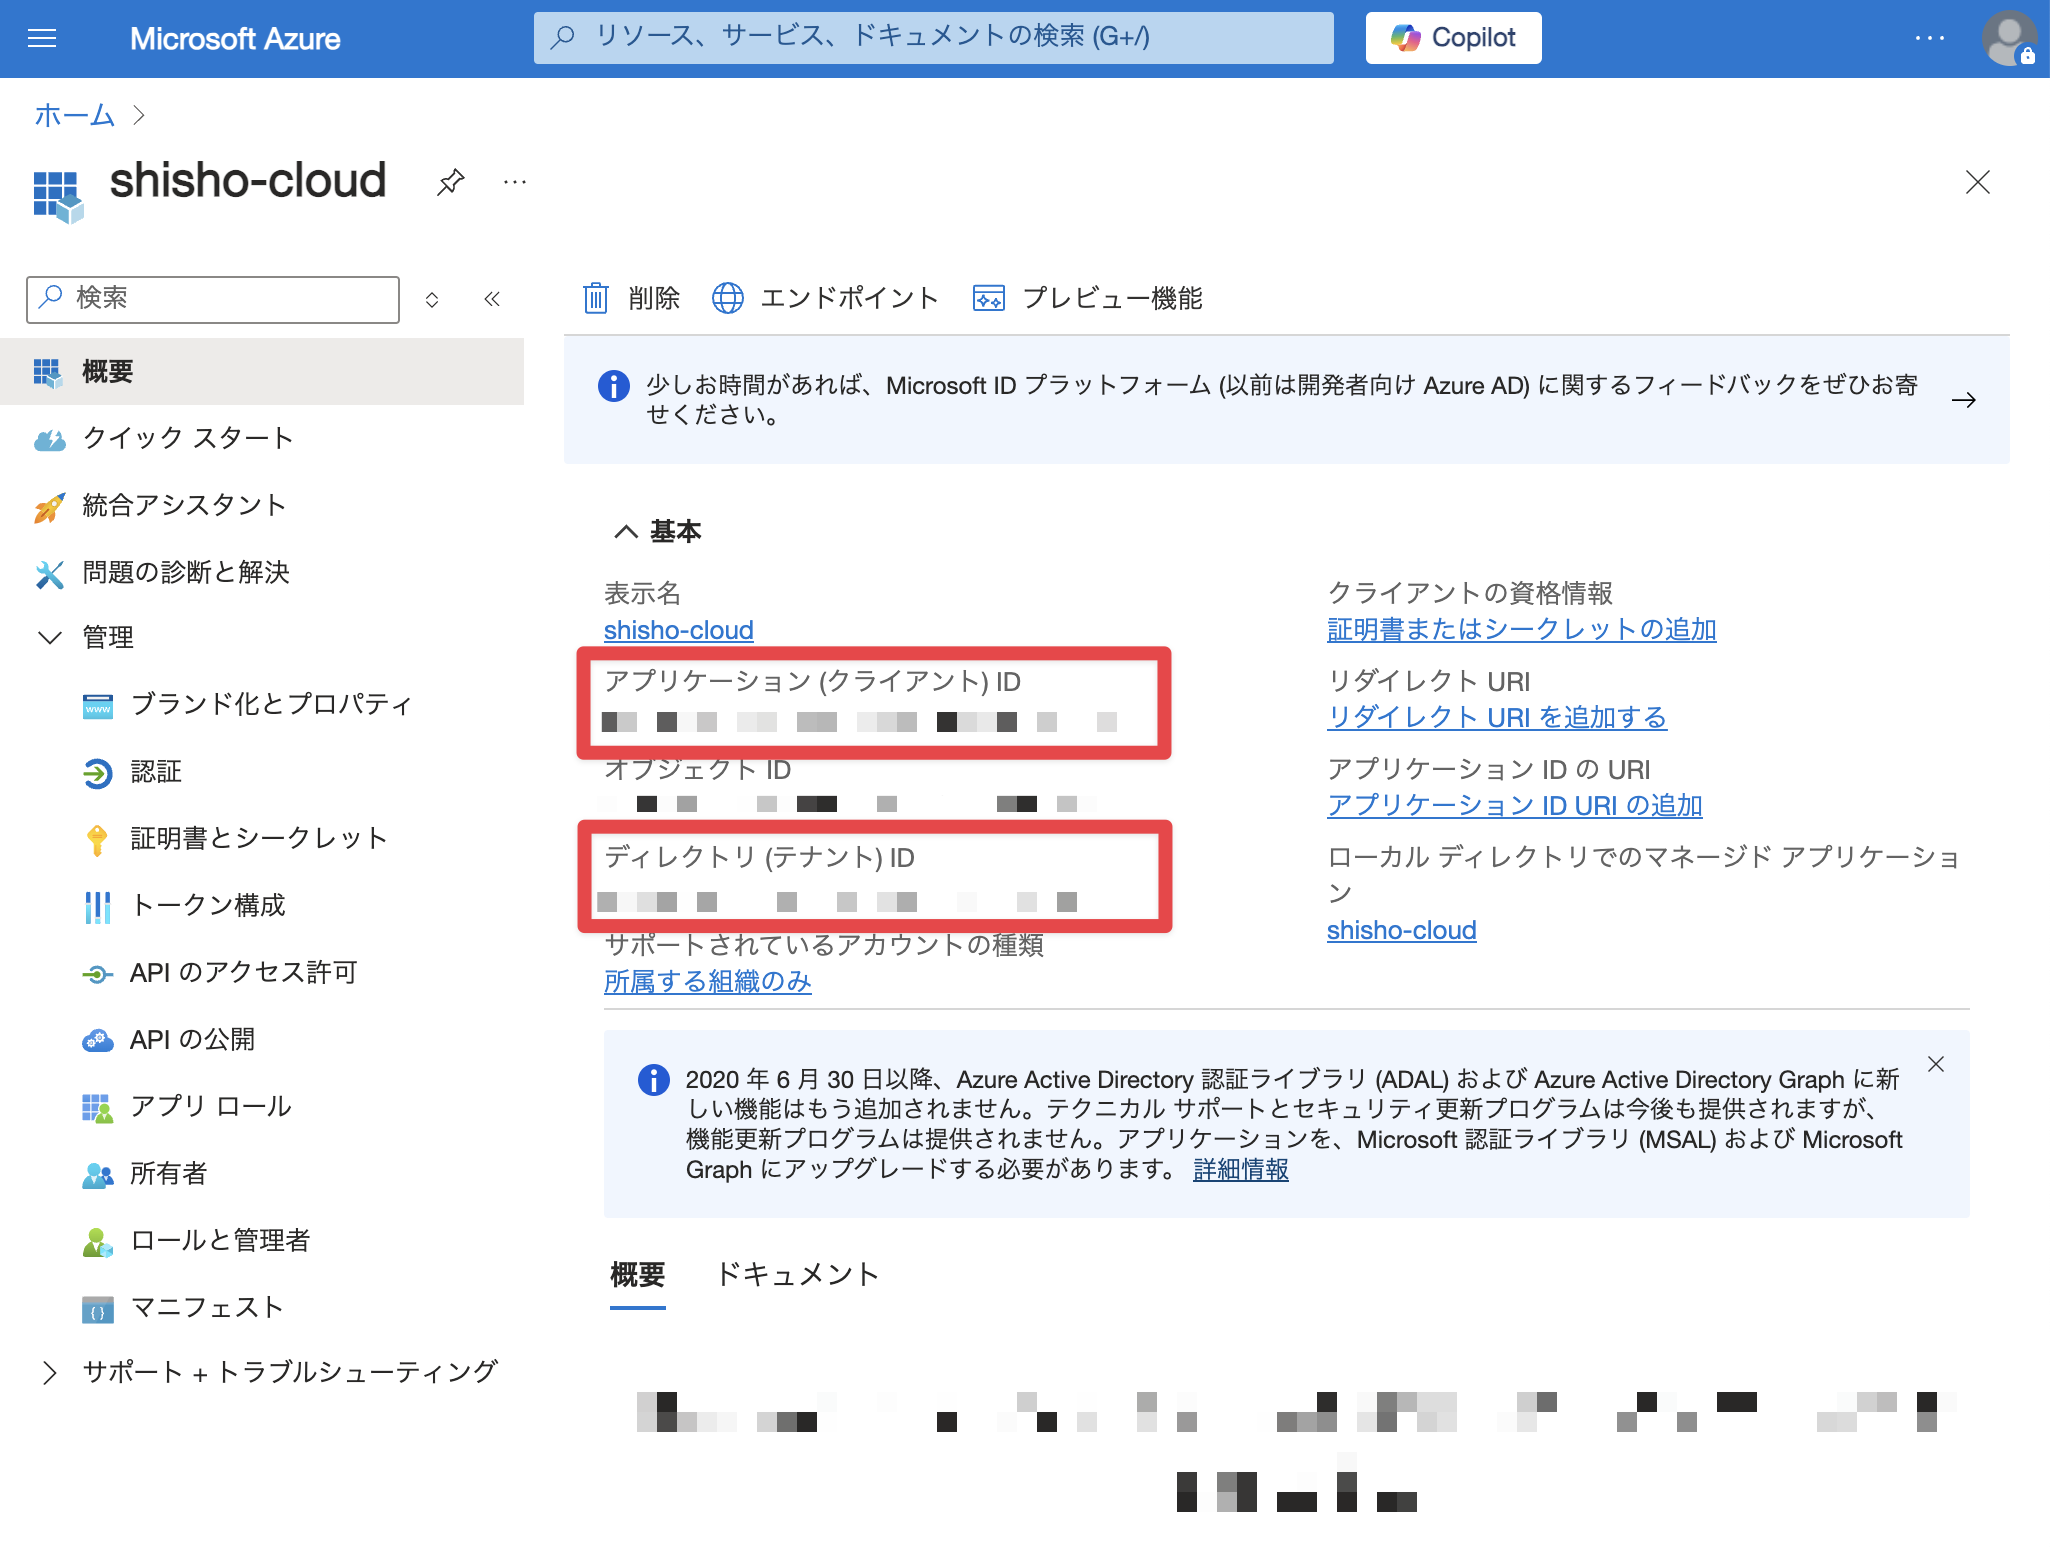Open Copilot
This screenshot has width=2050, height=1548.
[x=1453, y=38]
